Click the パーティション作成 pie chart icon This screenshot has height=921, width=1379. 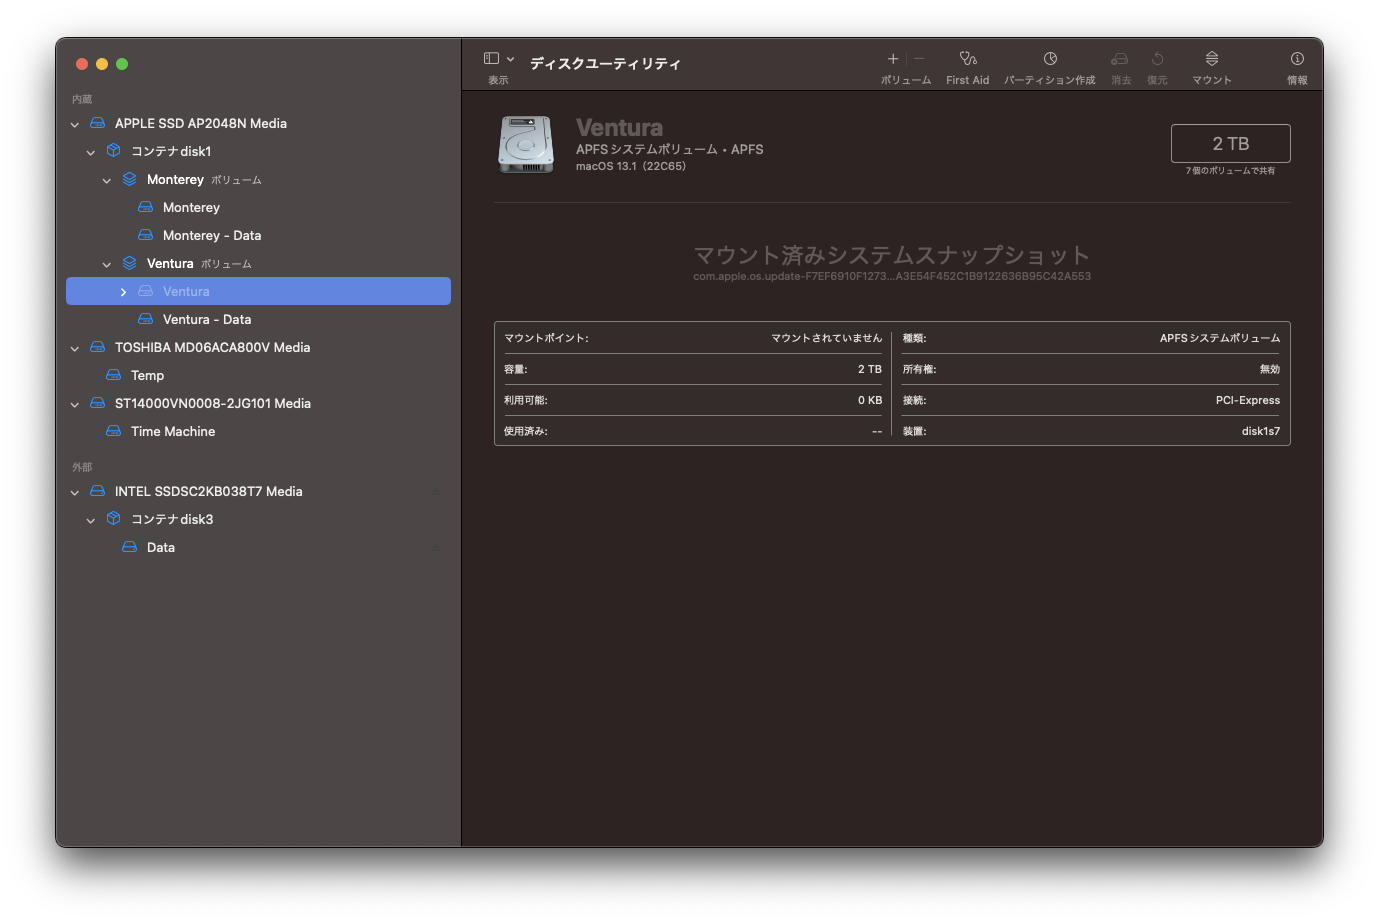[1050, 59]
